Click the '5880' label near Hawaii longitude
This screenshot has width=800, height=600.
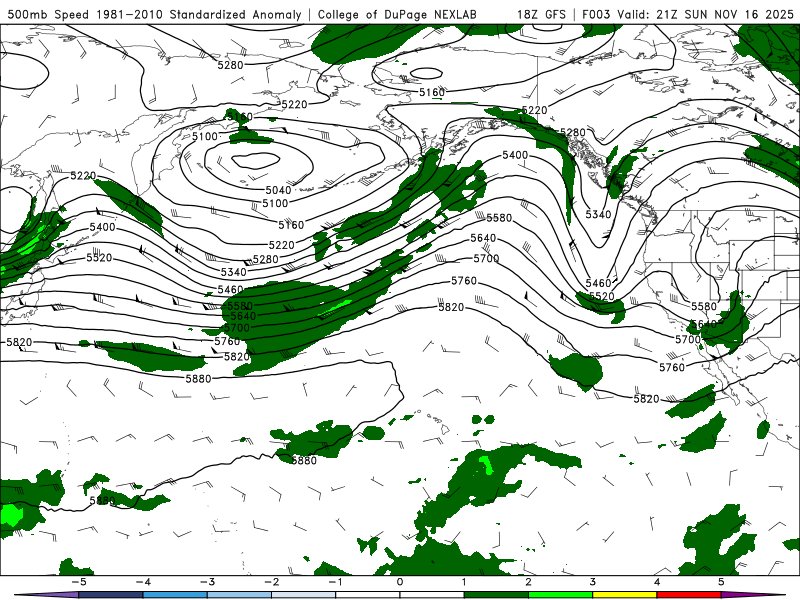[304, 461]
